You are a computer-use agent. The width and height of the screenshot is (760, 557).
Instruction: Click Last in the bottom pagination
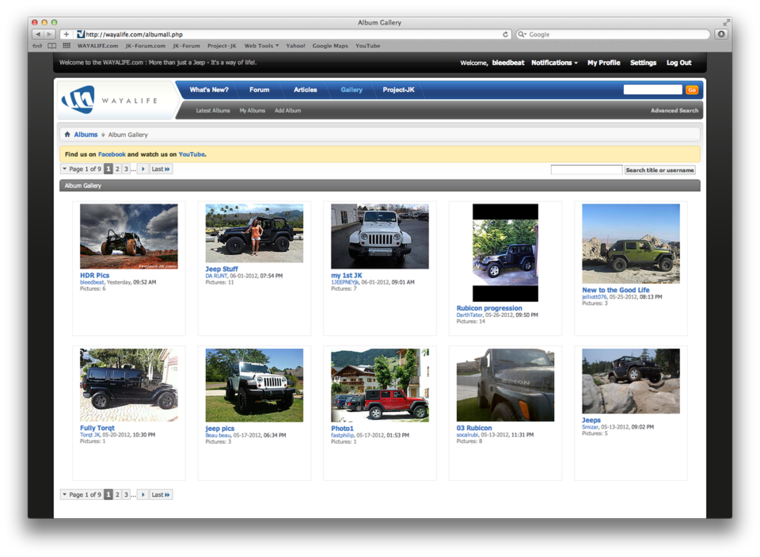(x=161, y=494)
